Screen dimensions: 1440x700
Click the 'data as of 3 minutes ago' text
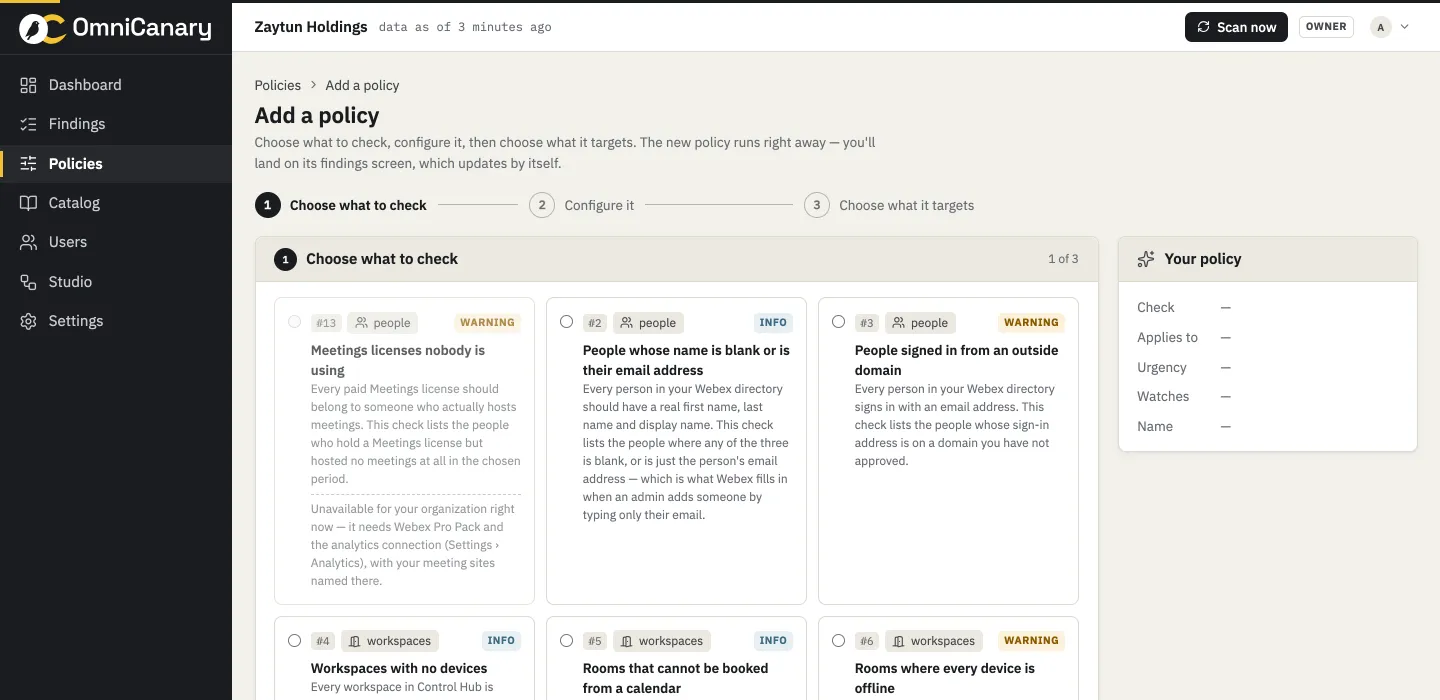(x=465, y=27)
